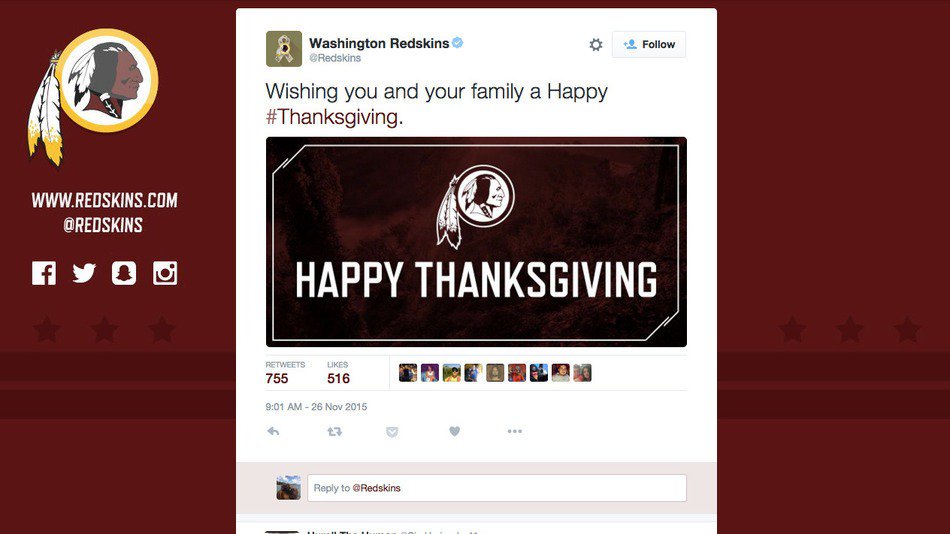Retweet the Thanksgiving tweet
Viewport: 950px width, 534px height.
[334, 432]
